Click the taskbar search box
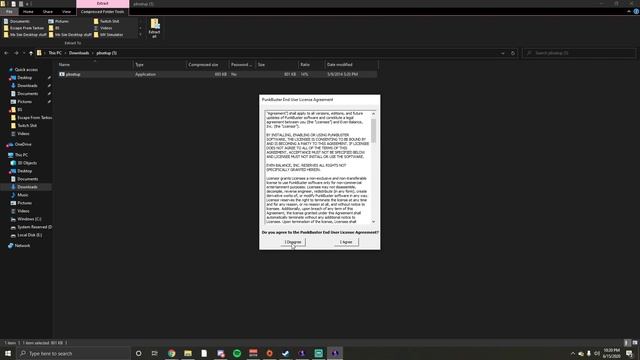 click(x=73, y=353)
